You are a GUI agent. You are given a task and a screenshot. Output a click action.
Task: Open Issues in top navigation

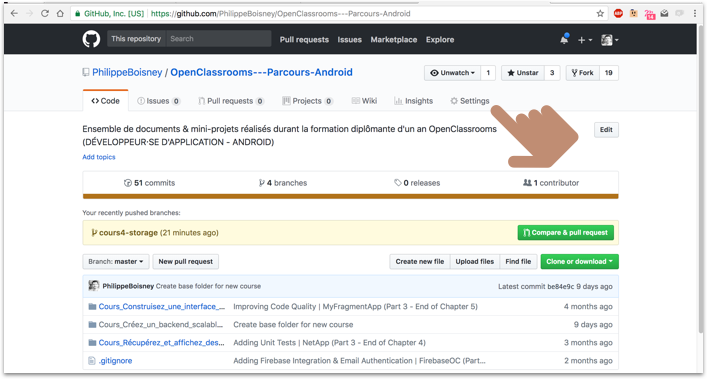pos(349,40)
